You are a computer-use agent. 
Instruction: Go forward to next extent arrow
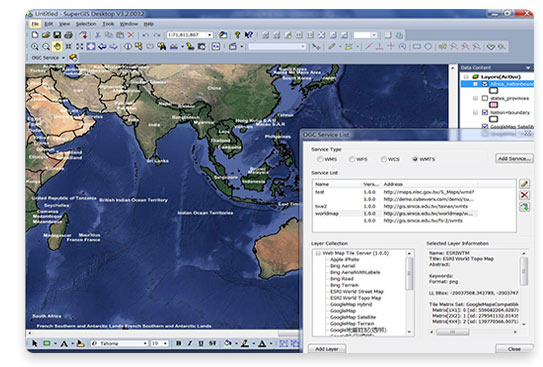point(114,46)
